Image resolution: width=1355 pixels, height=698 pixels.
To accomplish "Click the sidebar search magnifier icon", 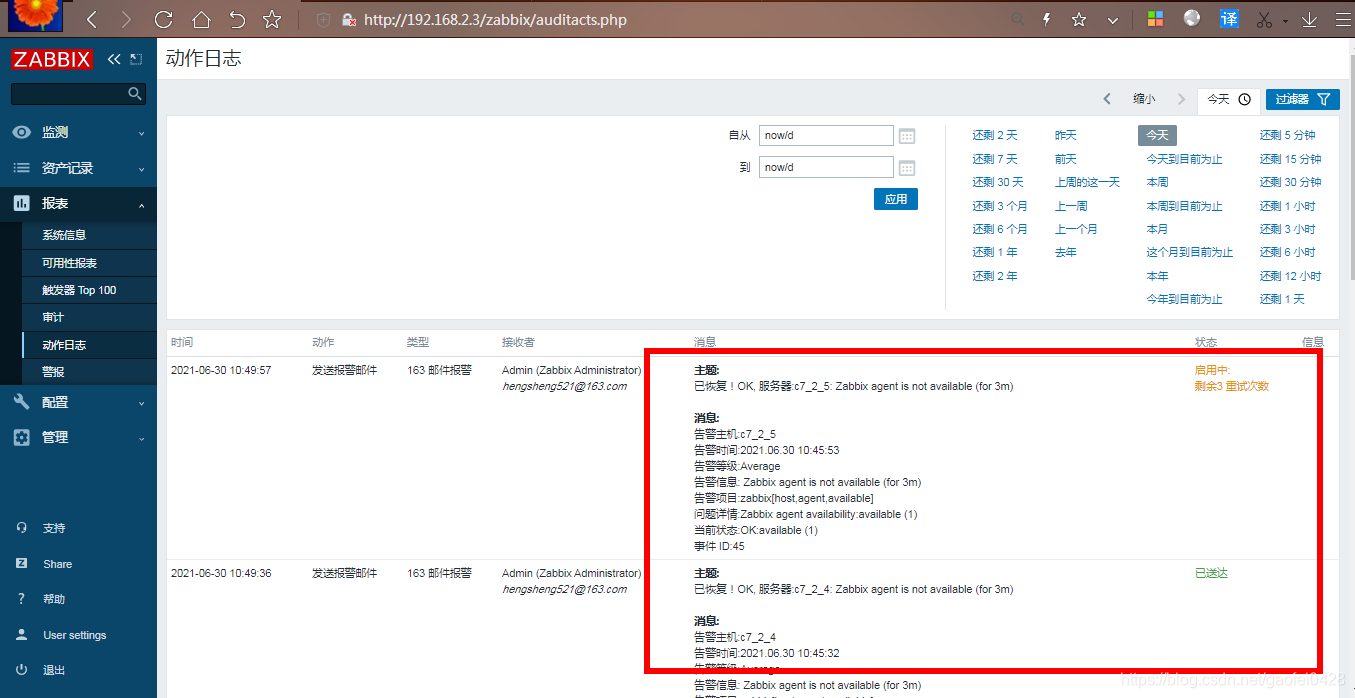I will pos(135,94).
